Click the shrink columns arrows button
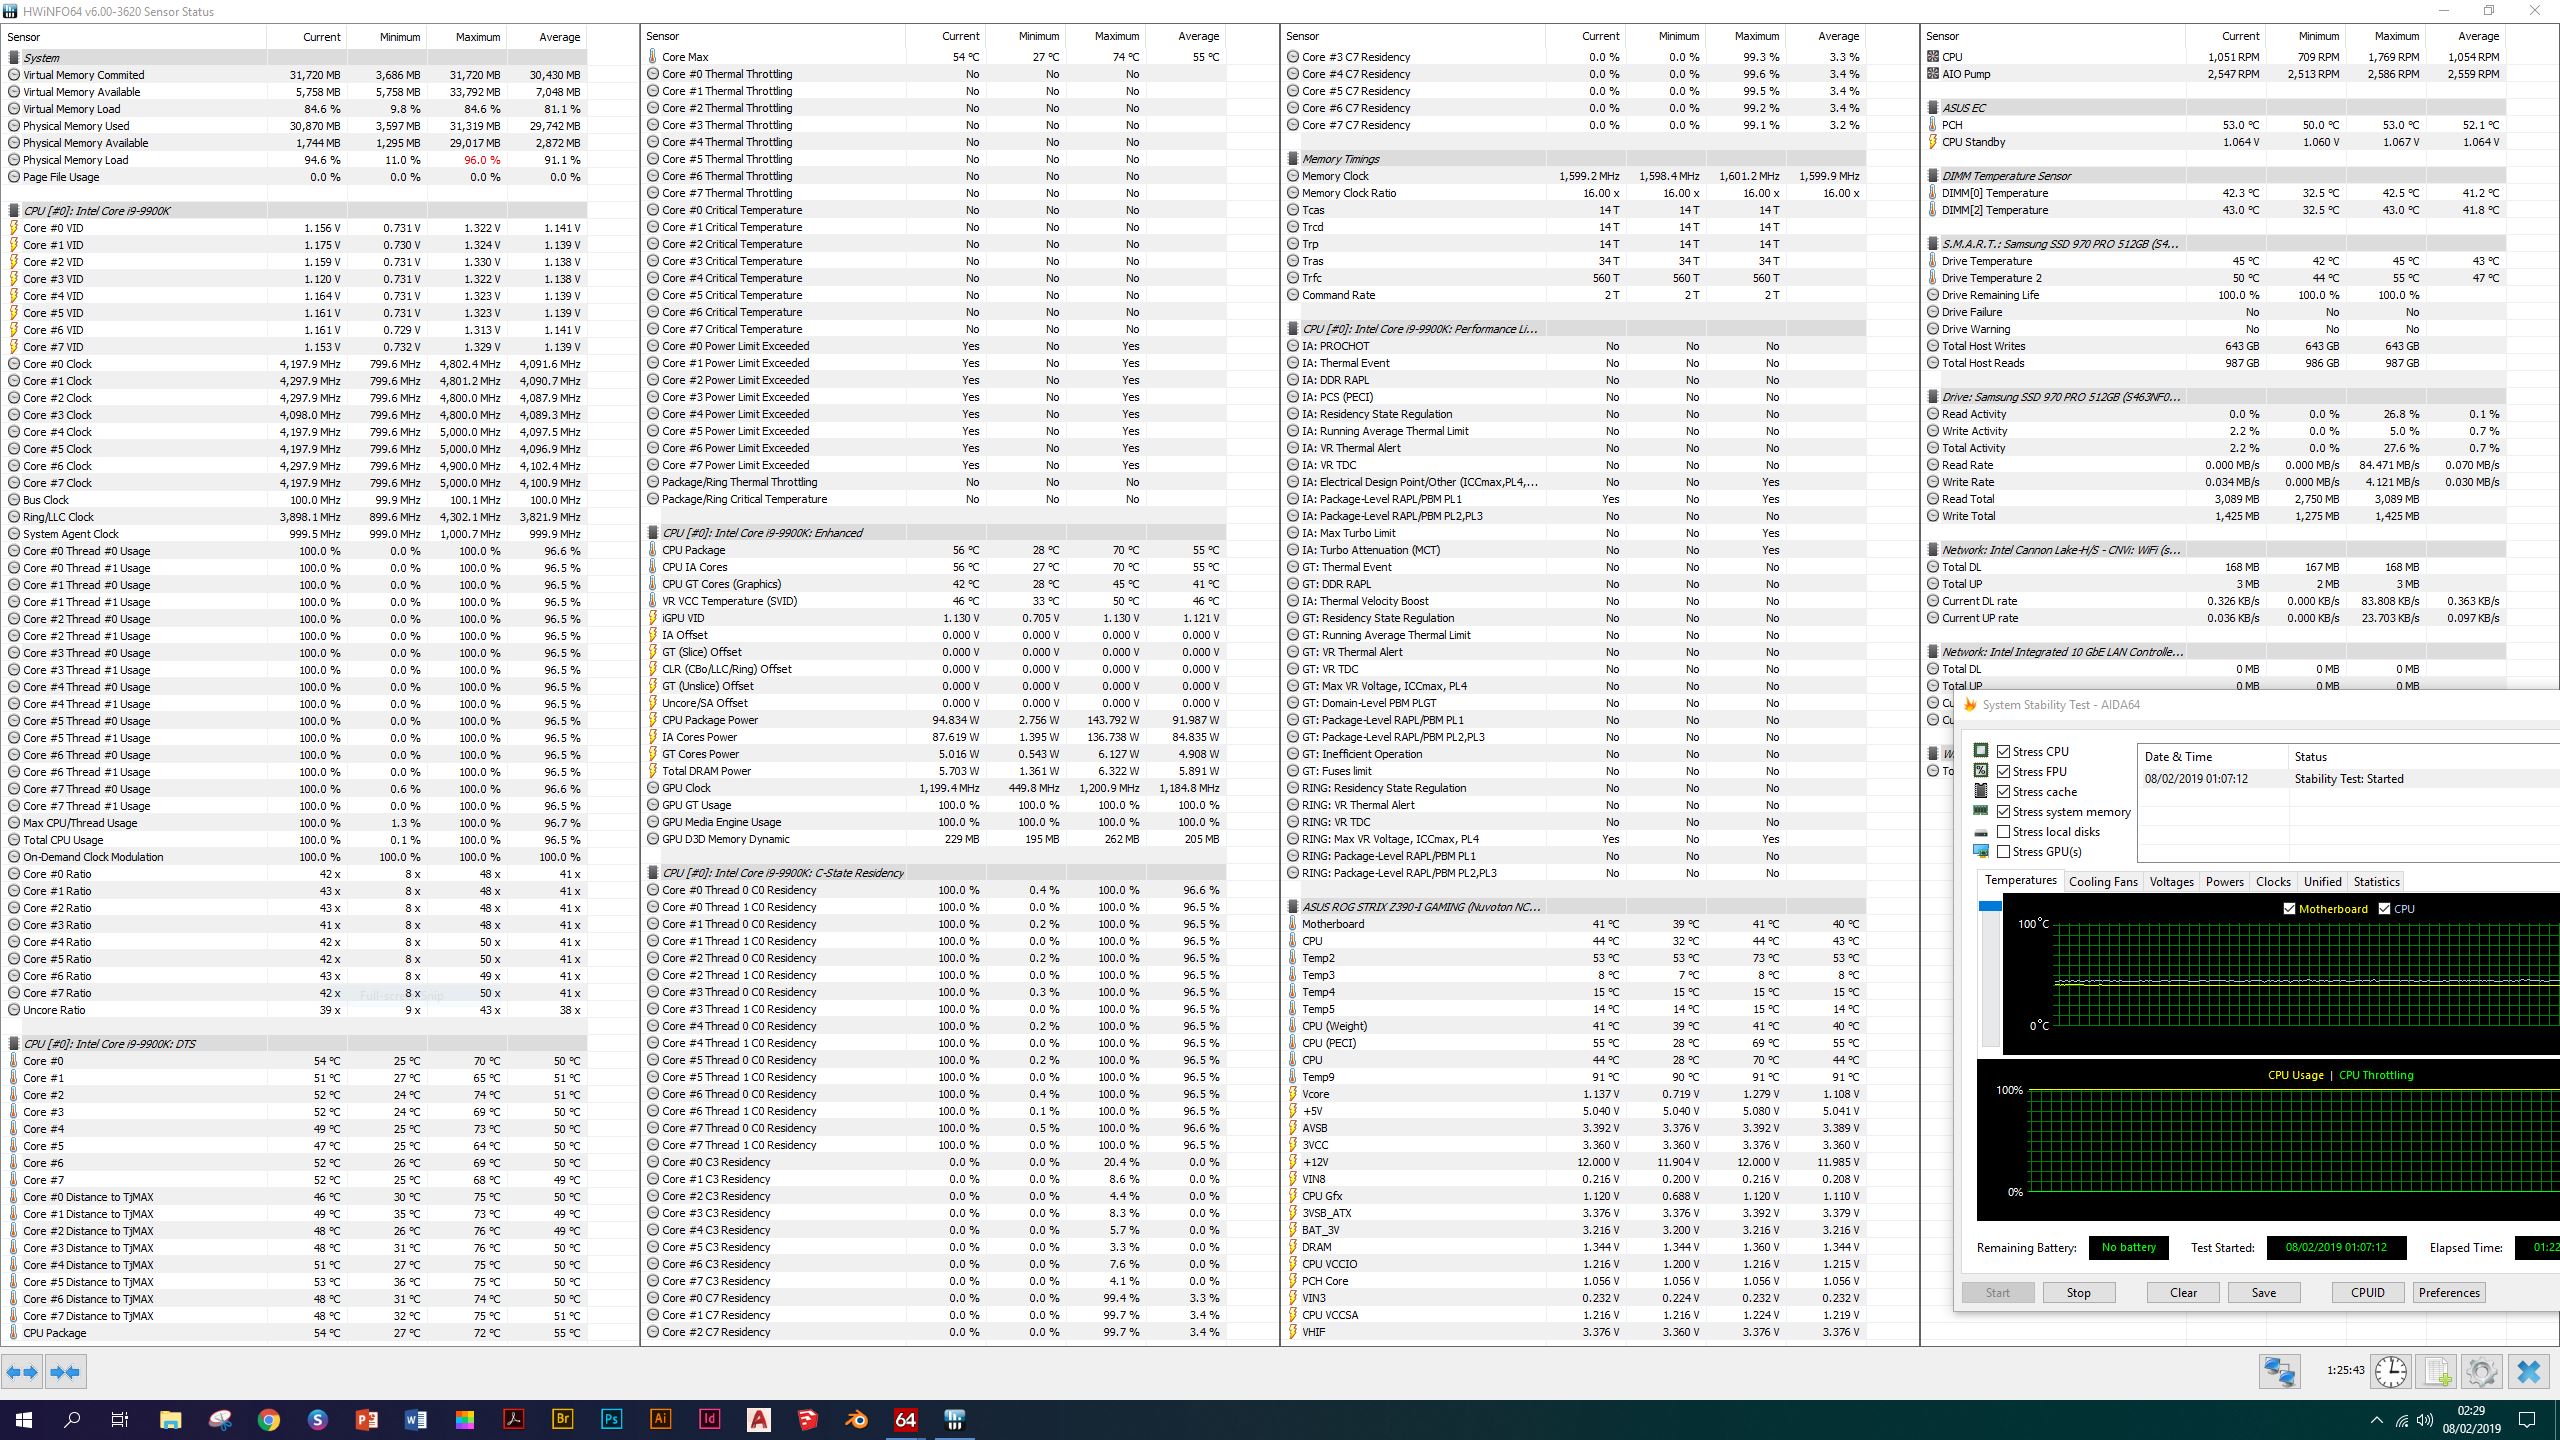This screenshot has height=1440, width=2560. tap(66, 1372)
